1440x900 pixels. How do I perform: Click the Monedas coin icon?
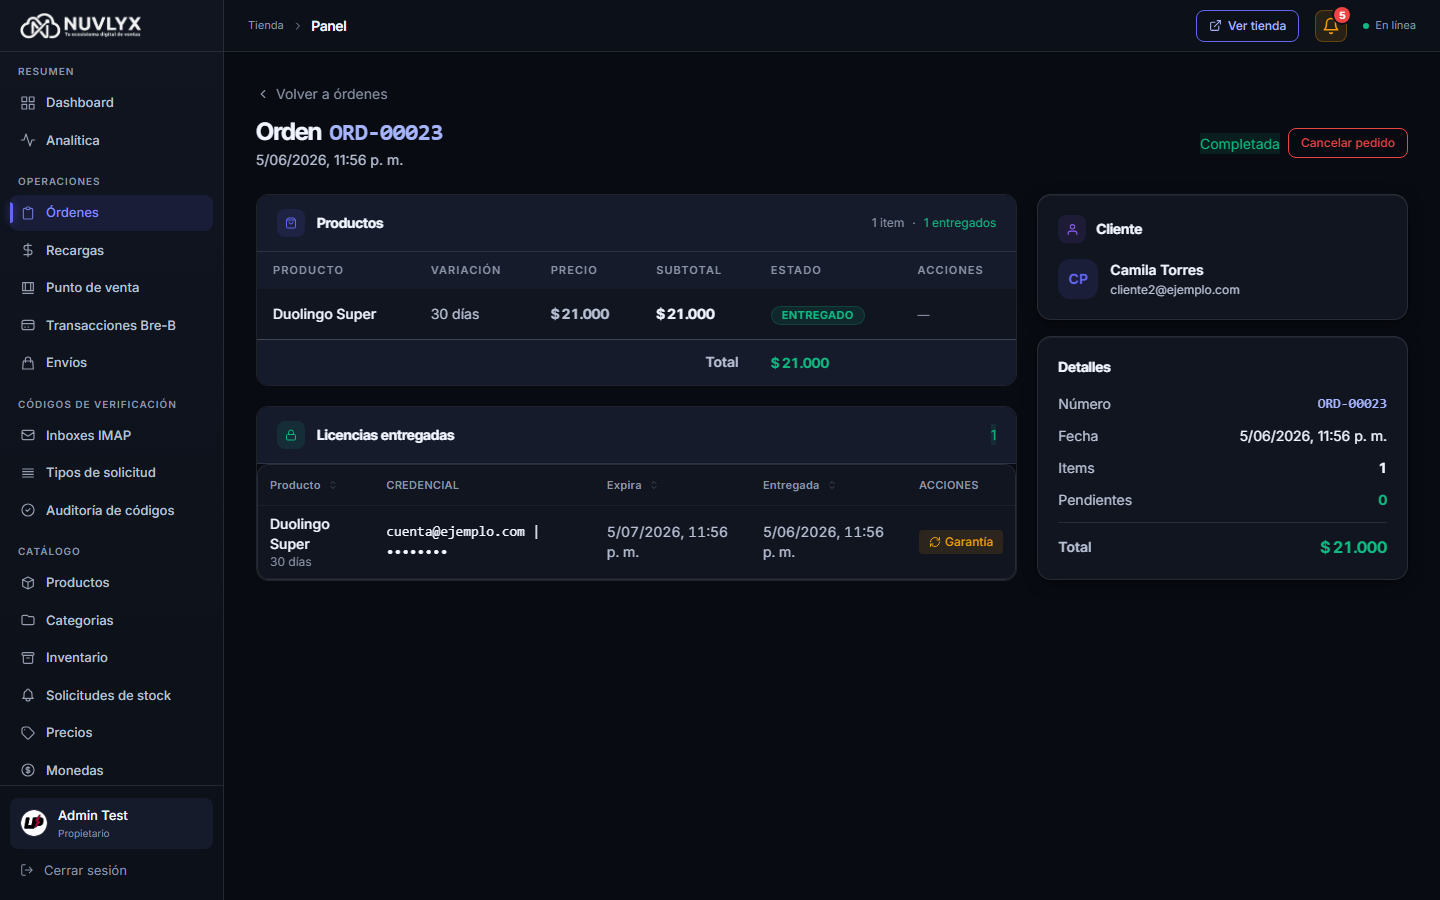click(x=28, y=771)
